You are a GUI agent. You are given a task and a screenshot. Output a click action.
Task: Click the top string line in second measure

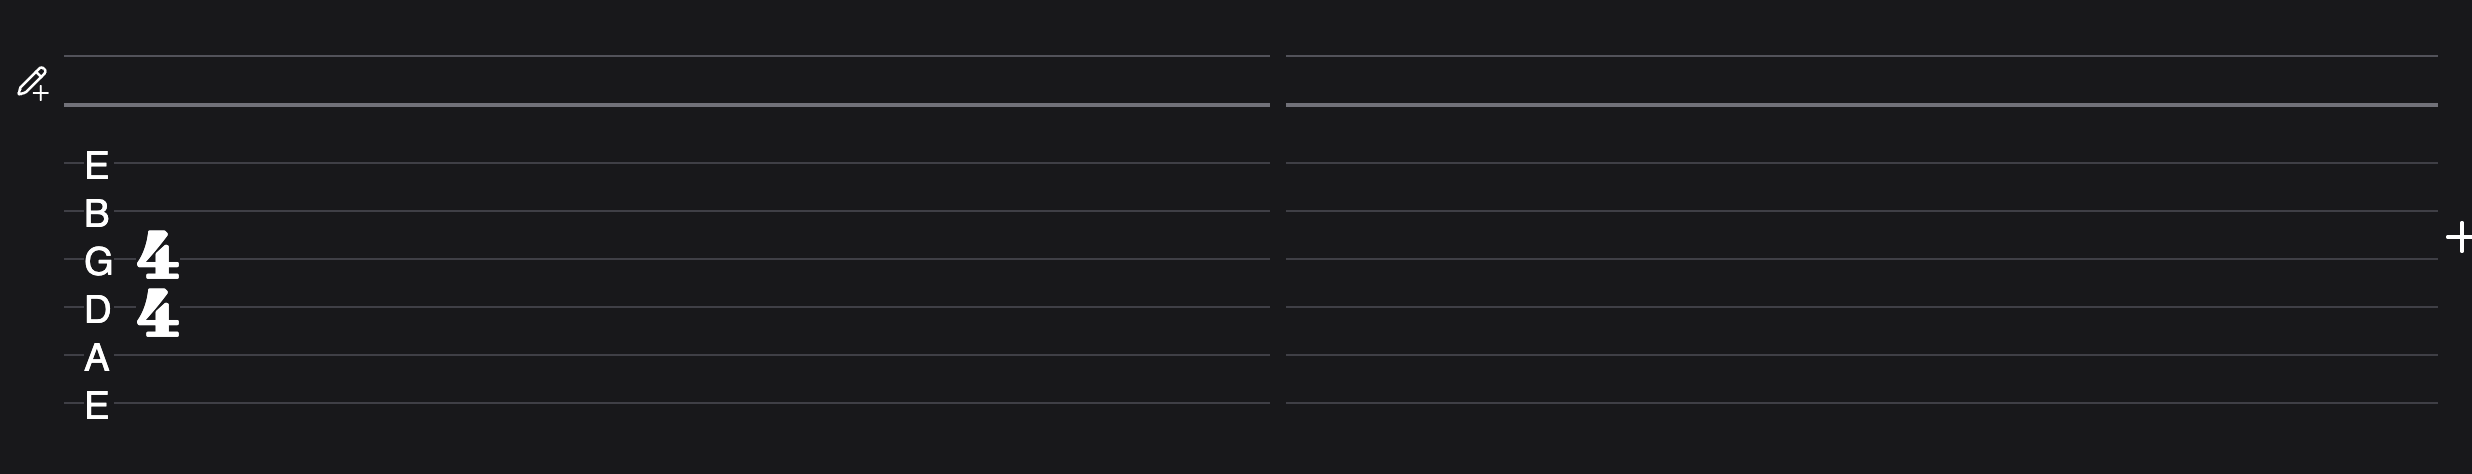click(x=1860, y=163)
